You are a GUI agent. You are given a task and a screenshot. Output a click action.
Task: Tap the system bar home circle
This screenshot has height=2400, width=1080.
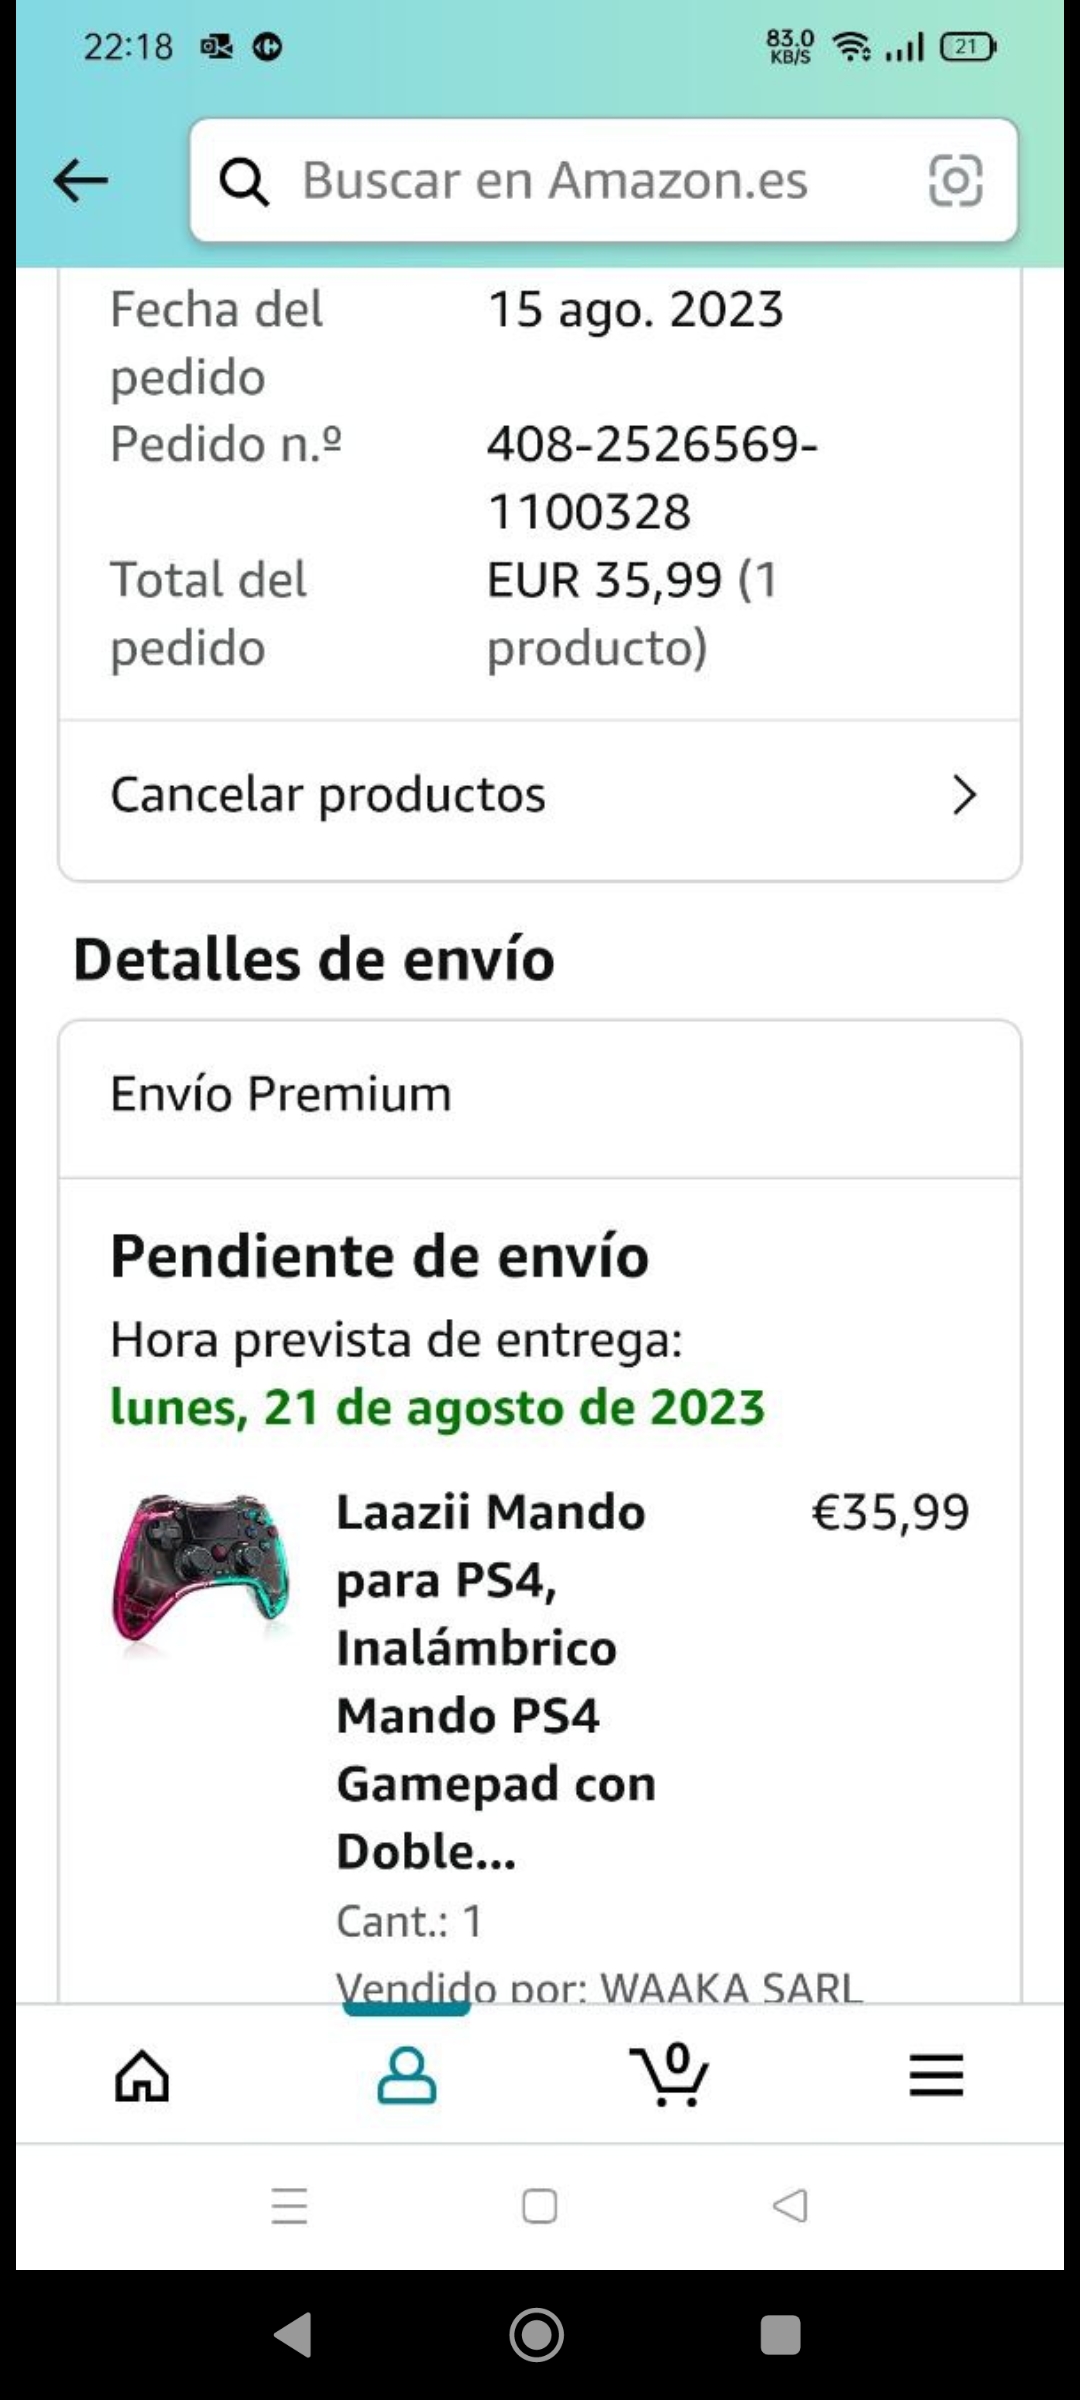537,2336
